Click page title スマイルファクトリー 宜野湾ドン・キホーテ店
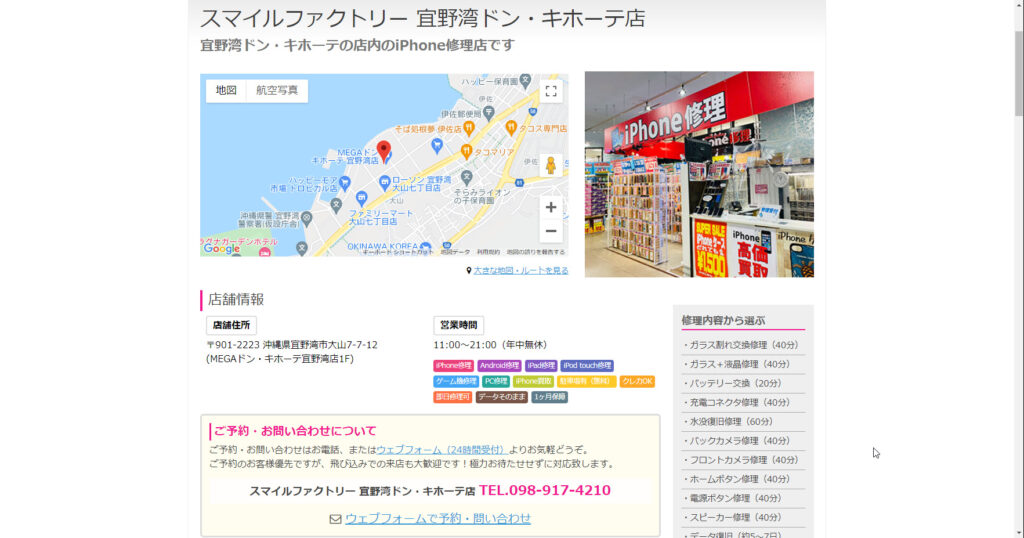This screenshot has height=538, width=1024. point(423,18)
